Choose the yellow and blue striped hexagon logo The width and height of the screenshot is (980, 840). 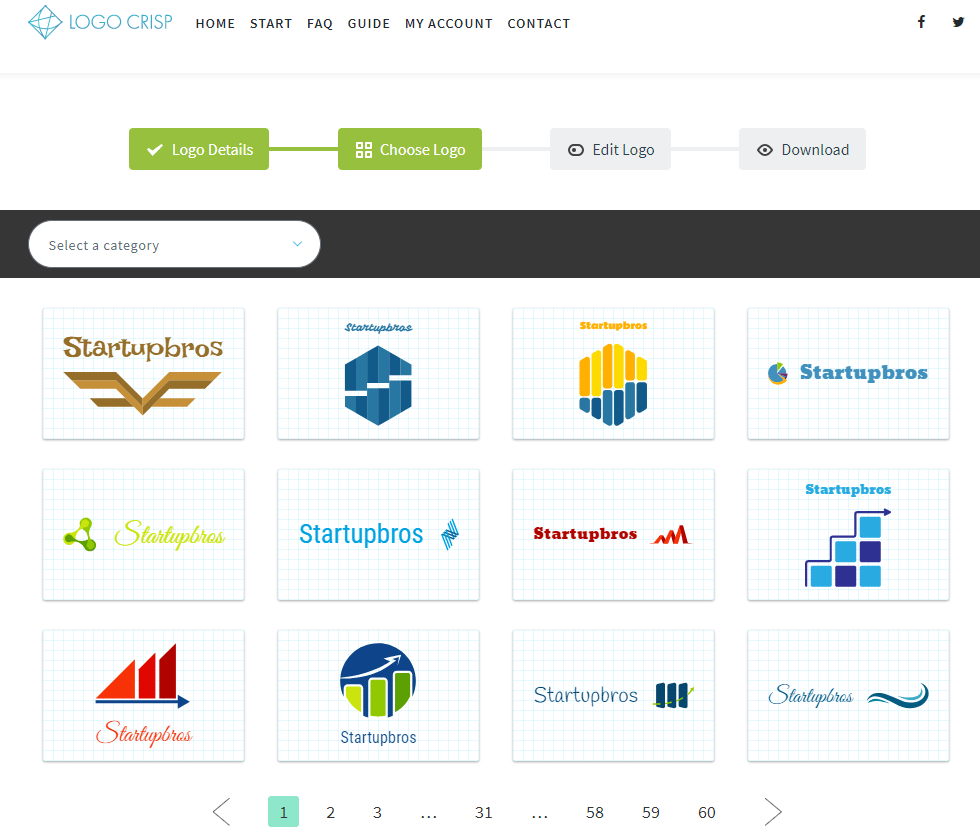pos(613,374)
